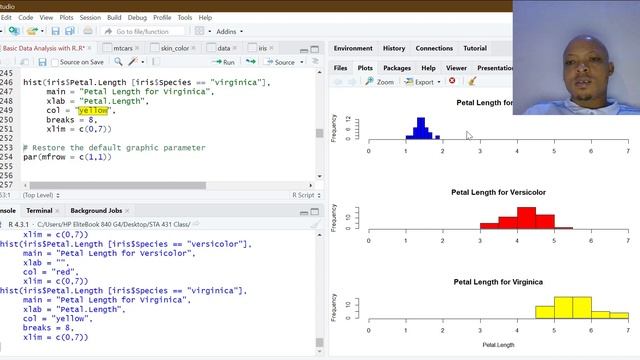Click the Source button
640x360 pixels.
pos(281,62)
